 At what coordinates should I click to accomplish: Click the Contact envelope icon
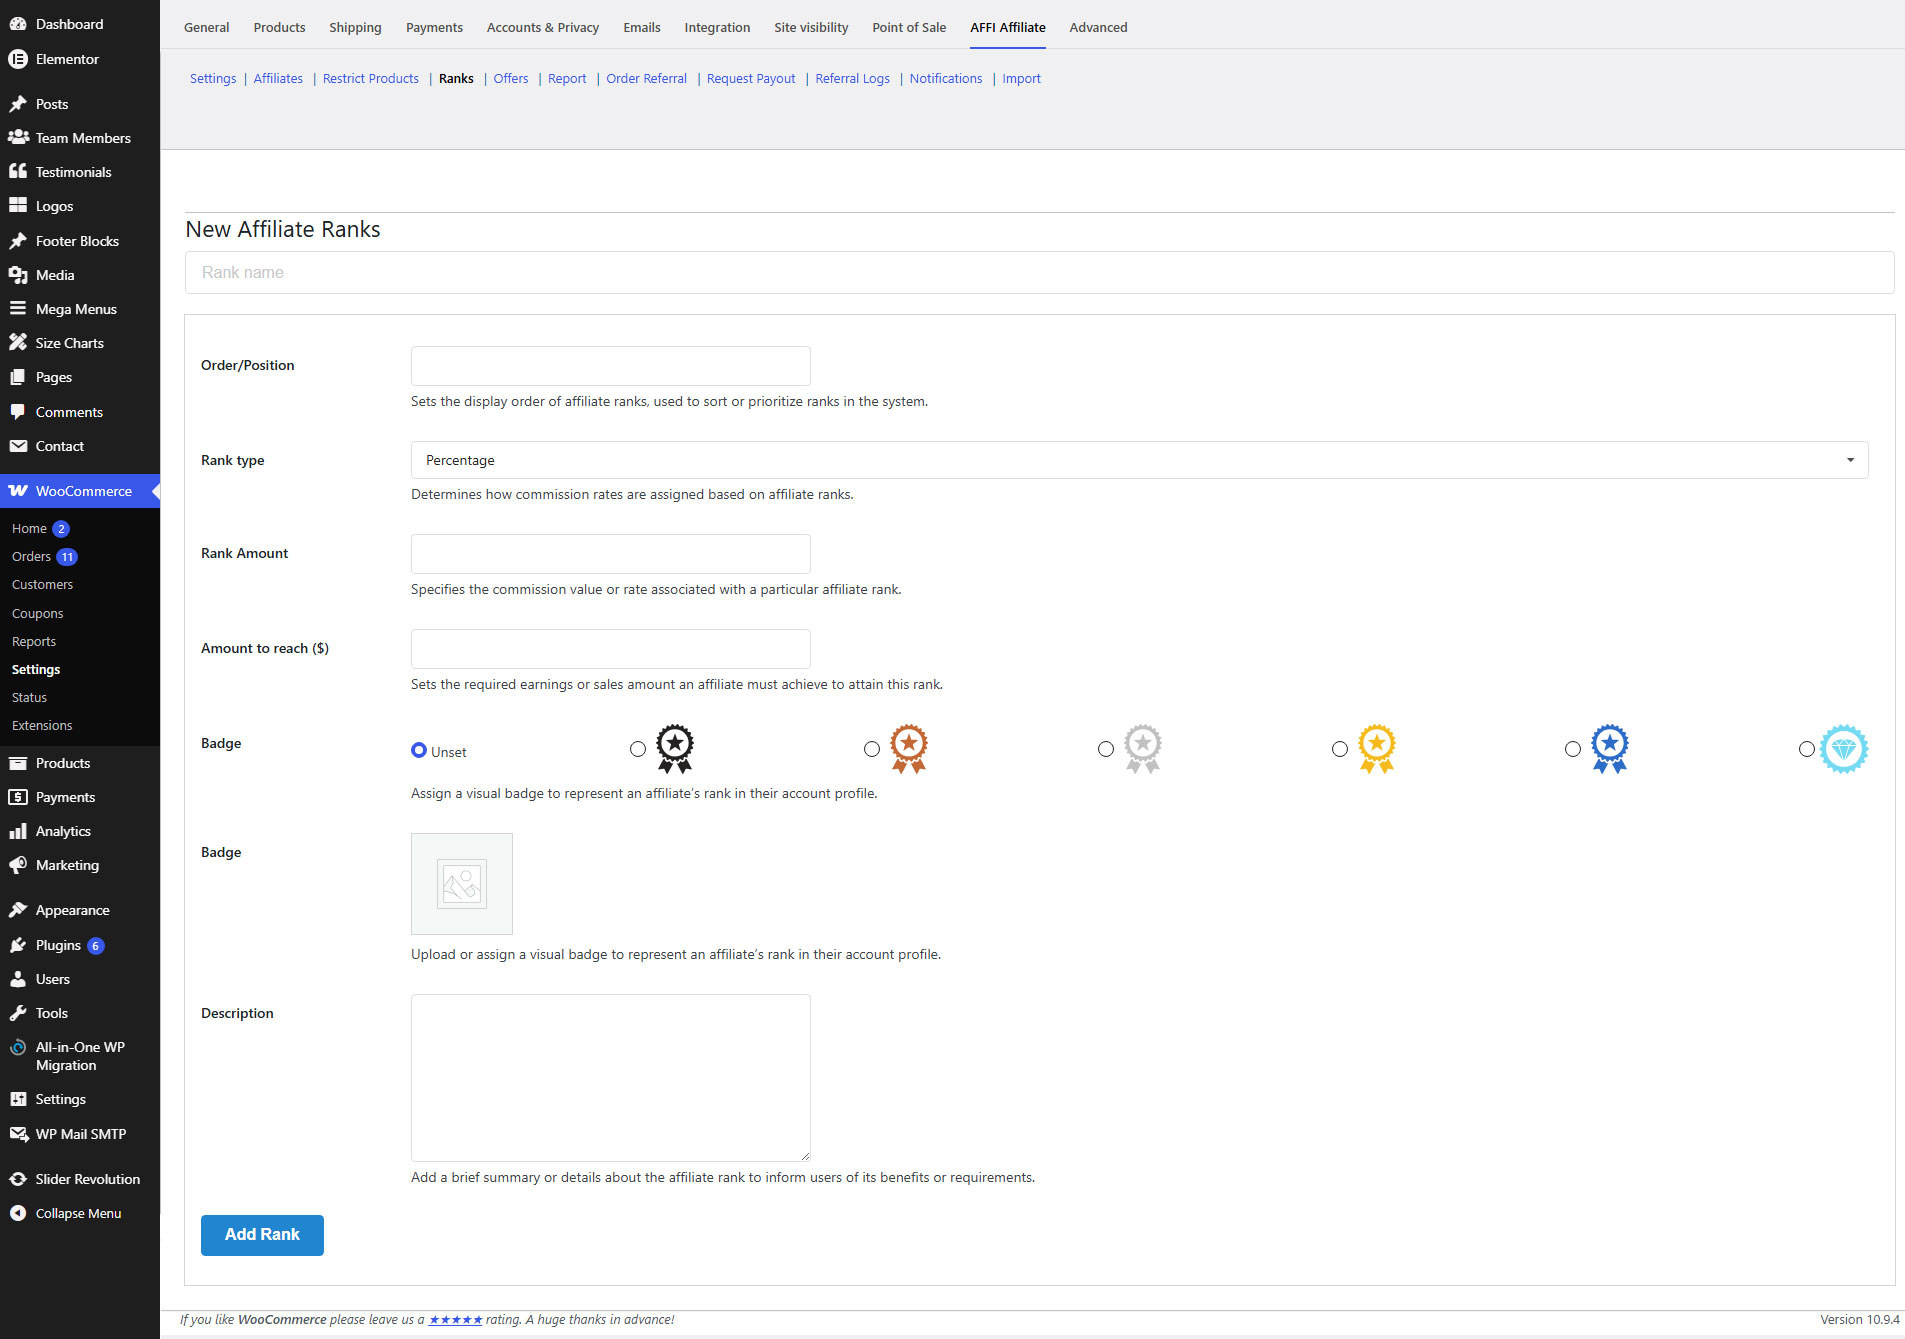click(18, 446)
